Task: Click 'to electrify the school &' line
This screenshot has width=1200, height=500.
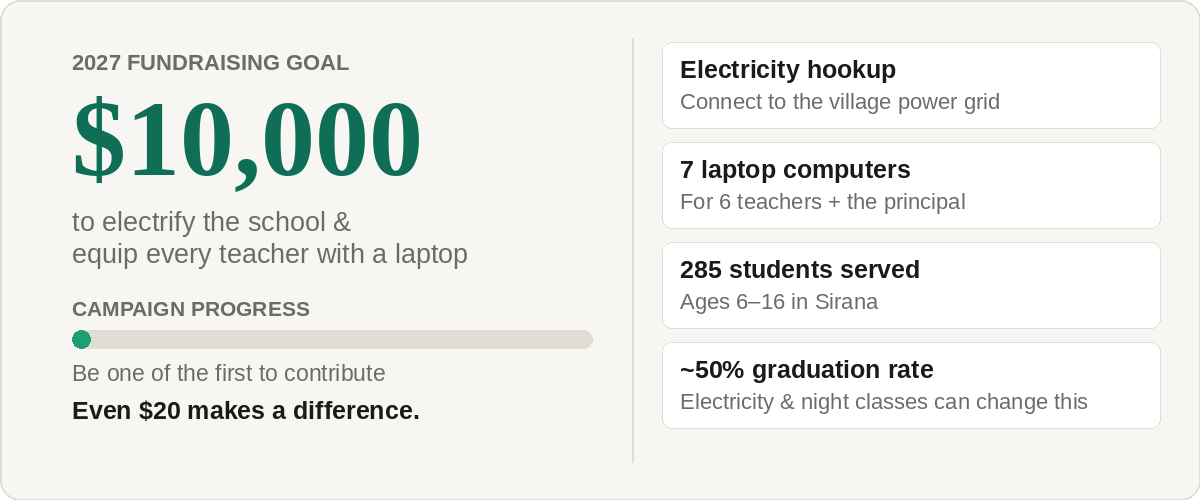Action: coord(212,221)
